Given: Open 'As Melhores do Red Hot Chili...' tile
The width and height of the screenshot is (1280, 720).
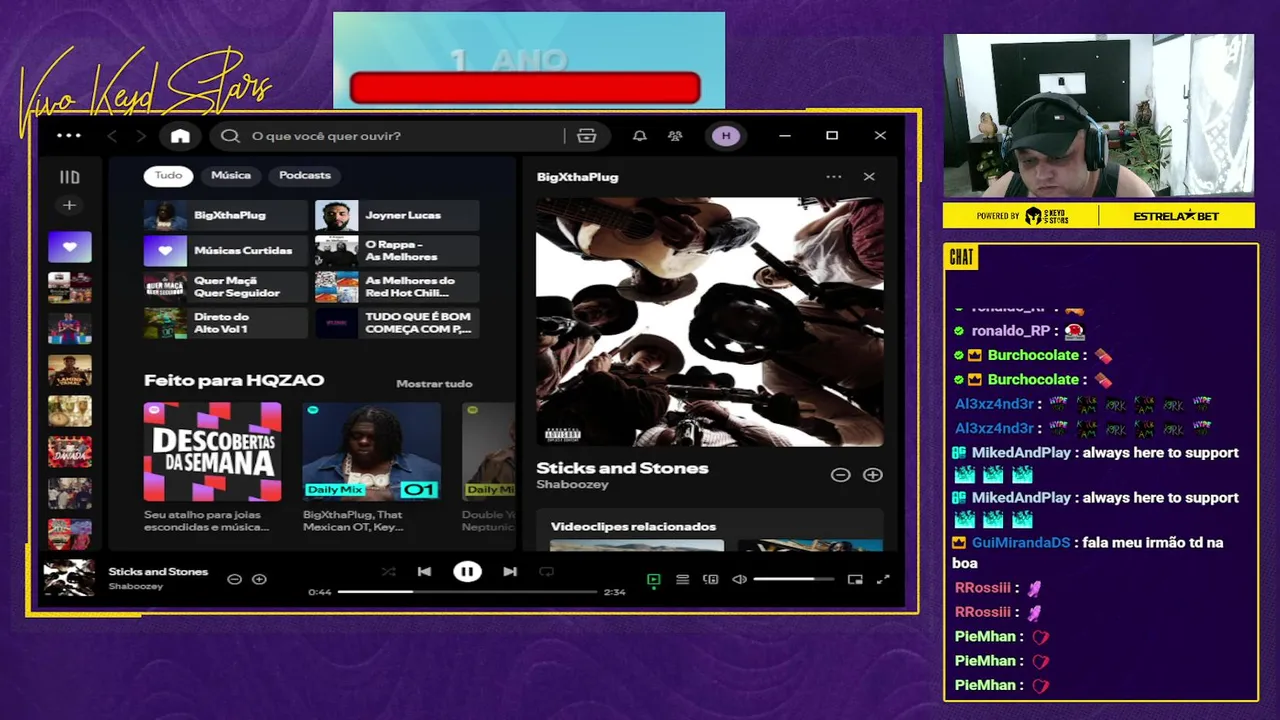Looking at the screenshot, I should (x=397, y=287).
